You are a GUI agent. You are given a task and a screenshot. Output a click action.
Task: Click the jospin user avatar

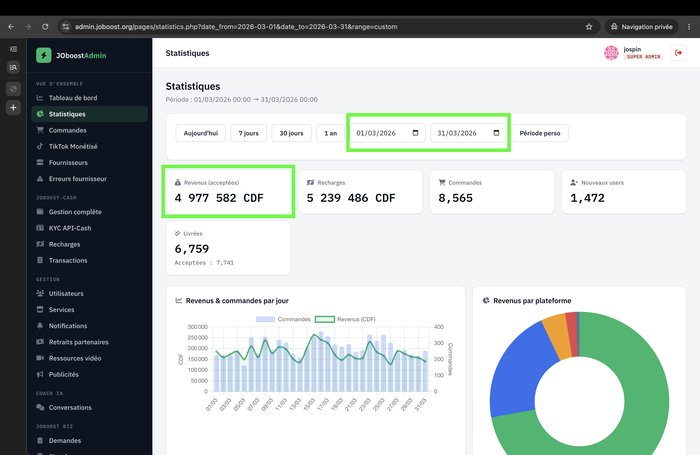pos(611,53)
